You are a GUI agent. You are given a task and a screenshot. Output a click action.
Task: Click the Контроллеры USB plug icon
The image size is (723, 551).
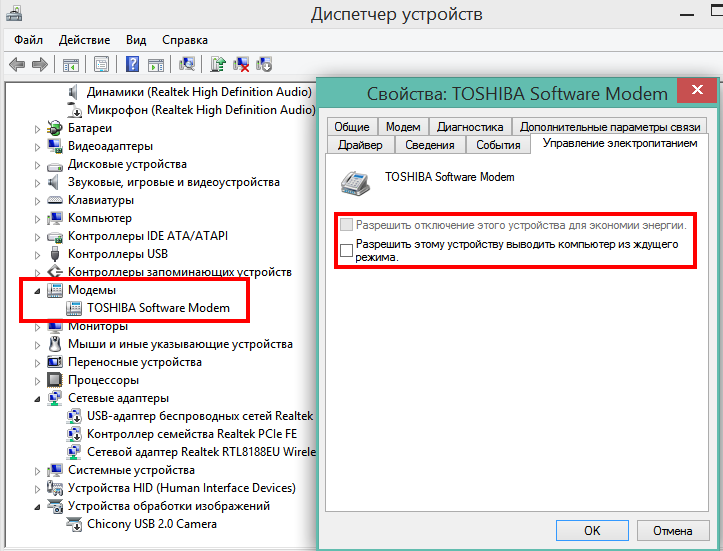tap(54, 254)
